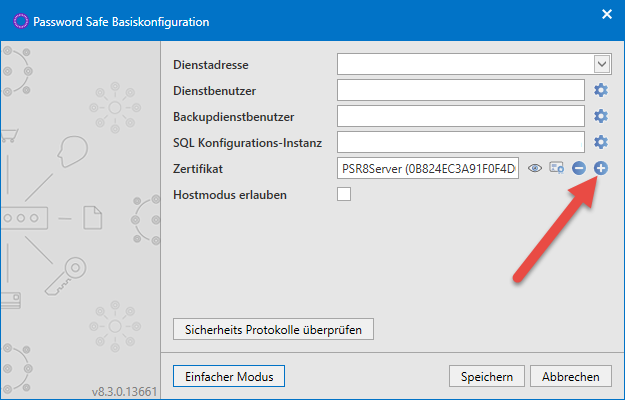Image resolution: width=625 pixels, height=400 pixels.
Task: Open settings gear next to Dienstbenutzer
Action: pos(601,90)
